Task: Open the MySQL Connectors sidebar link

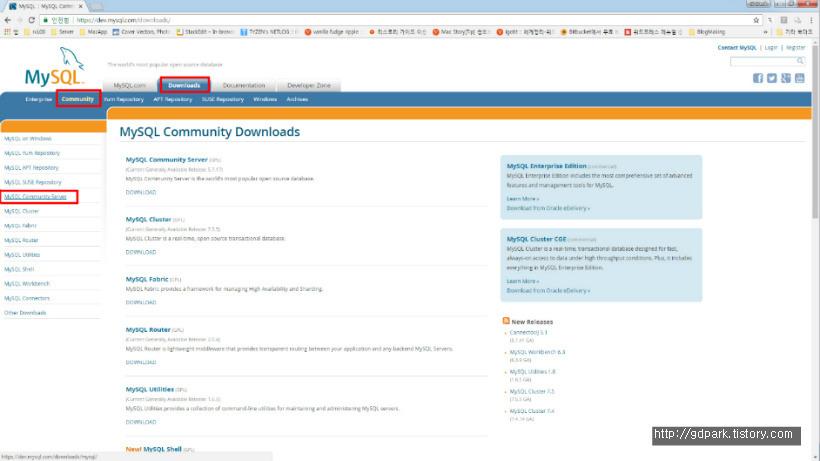Action: 27,298
